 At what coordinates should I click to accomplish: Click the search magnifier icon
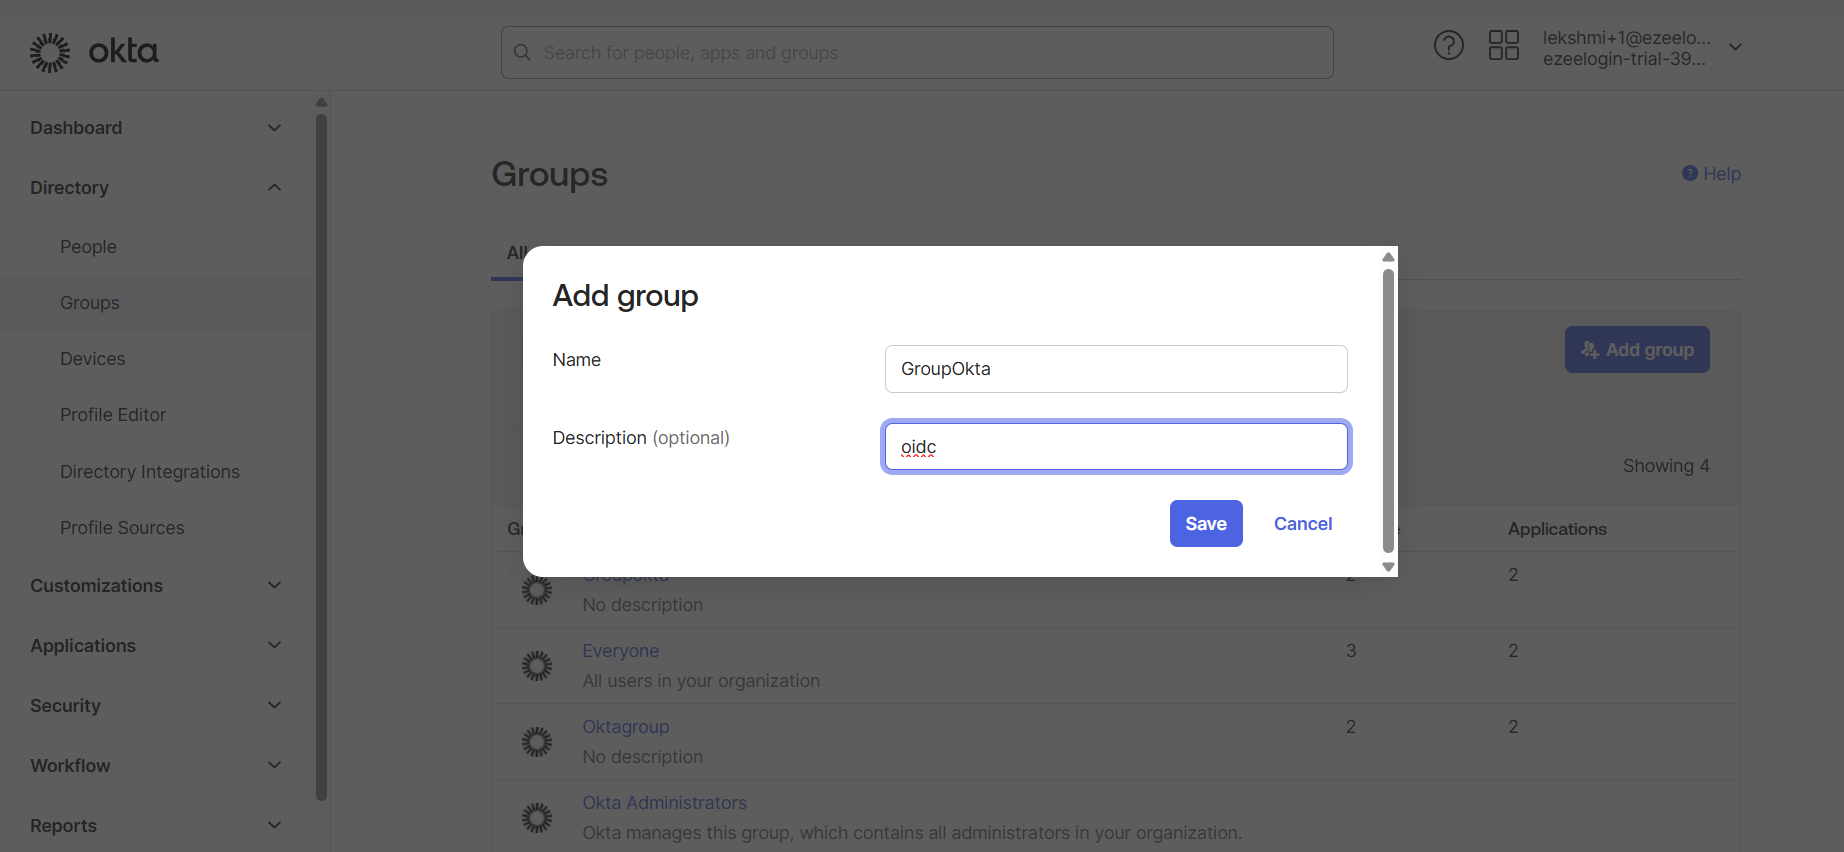(522, 52)
